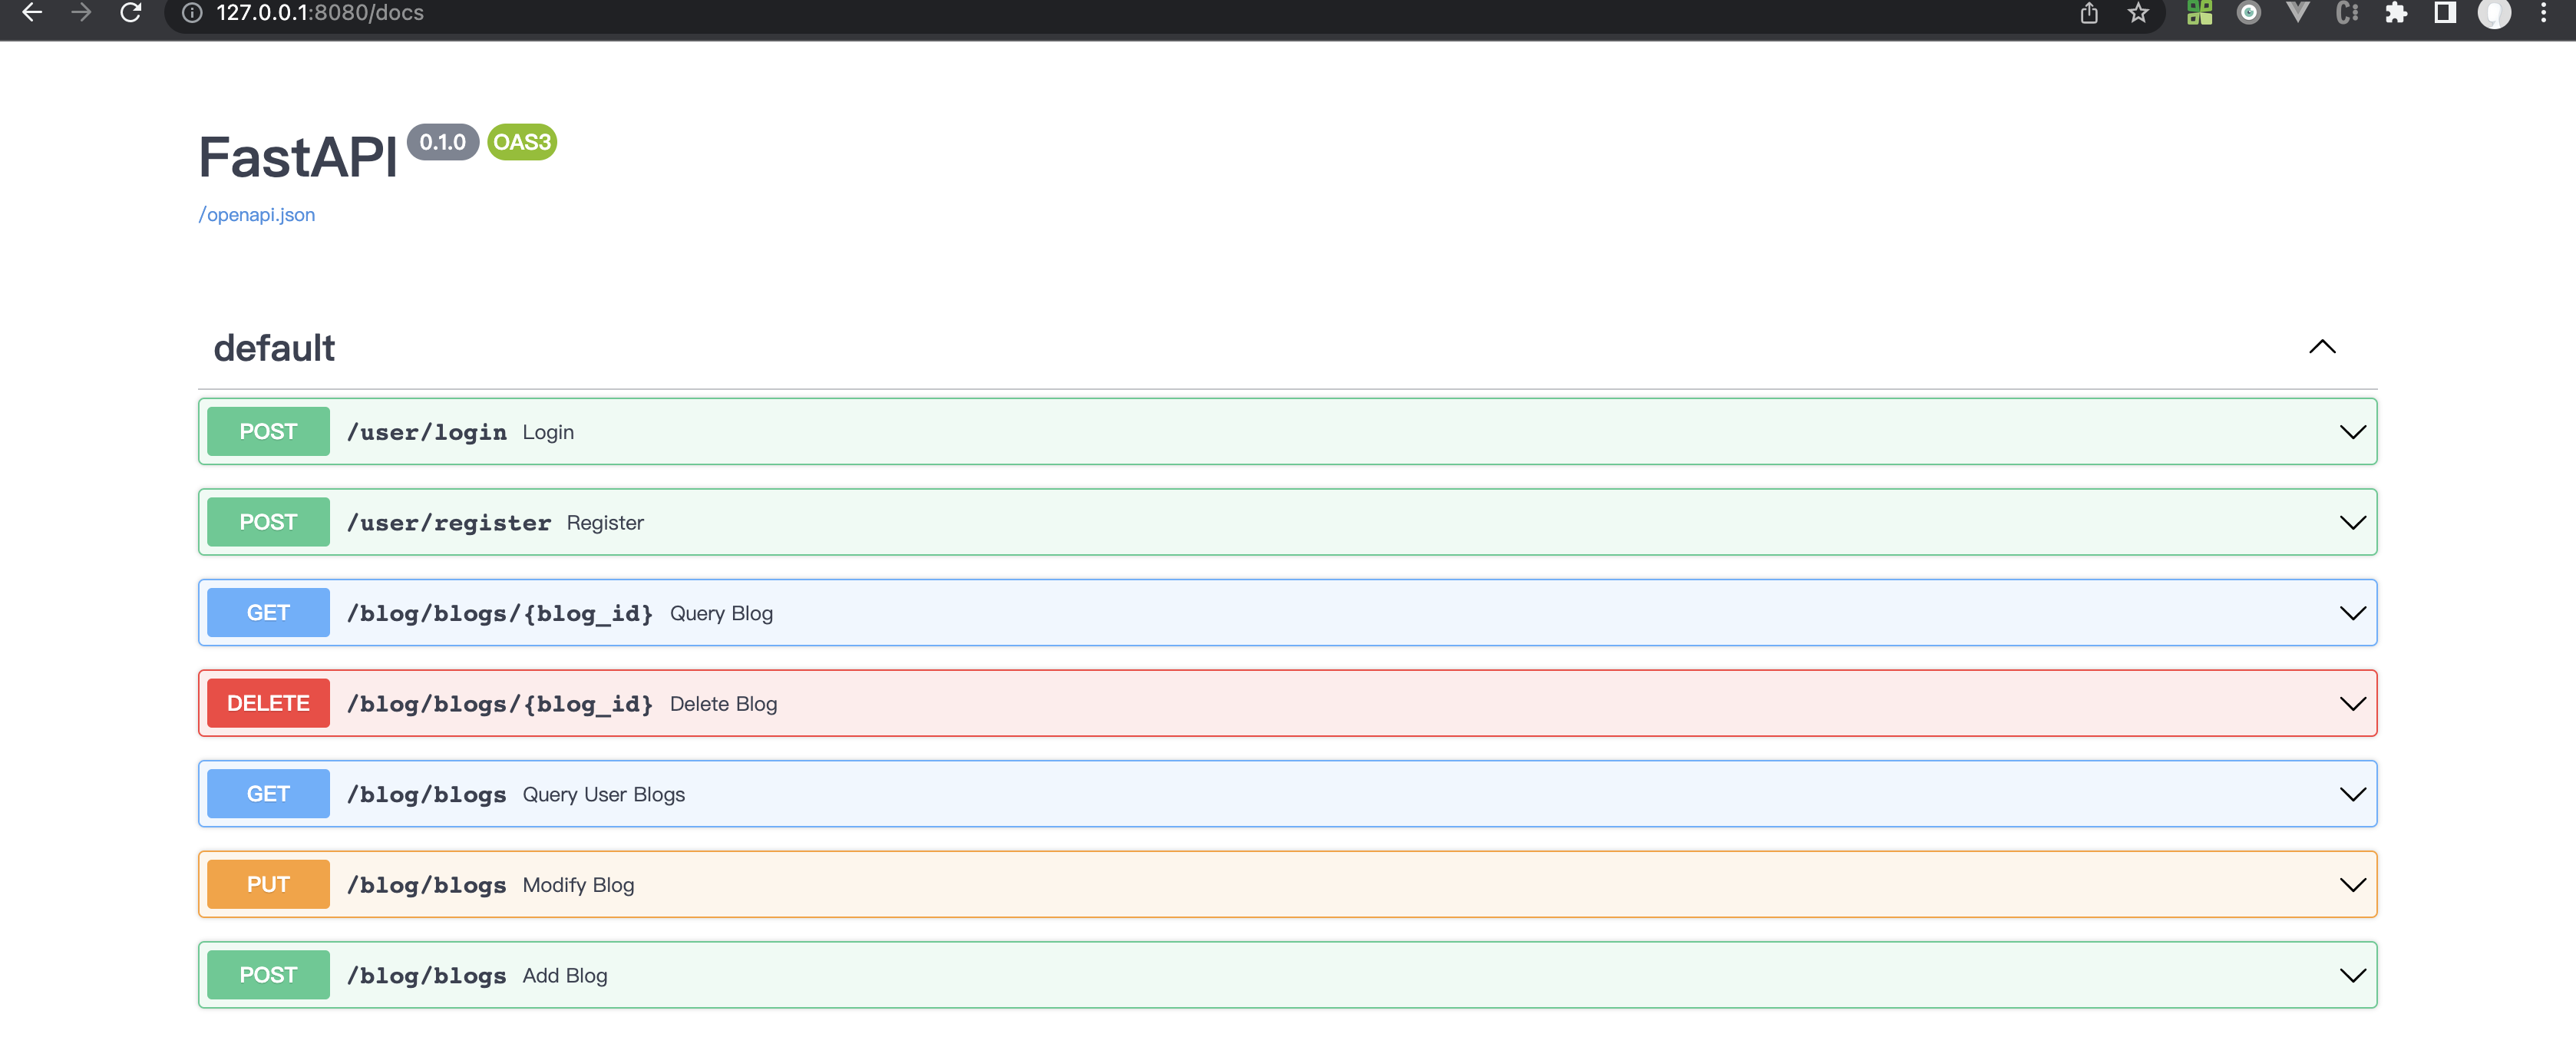Viewport: 2576px width, 1047px height.
Task: Open the /openapi.json link
Action: [257, 215]
